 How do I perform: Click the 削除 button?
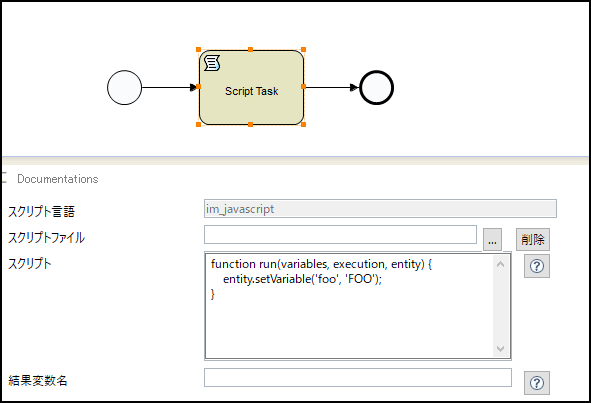pos(533,239)
